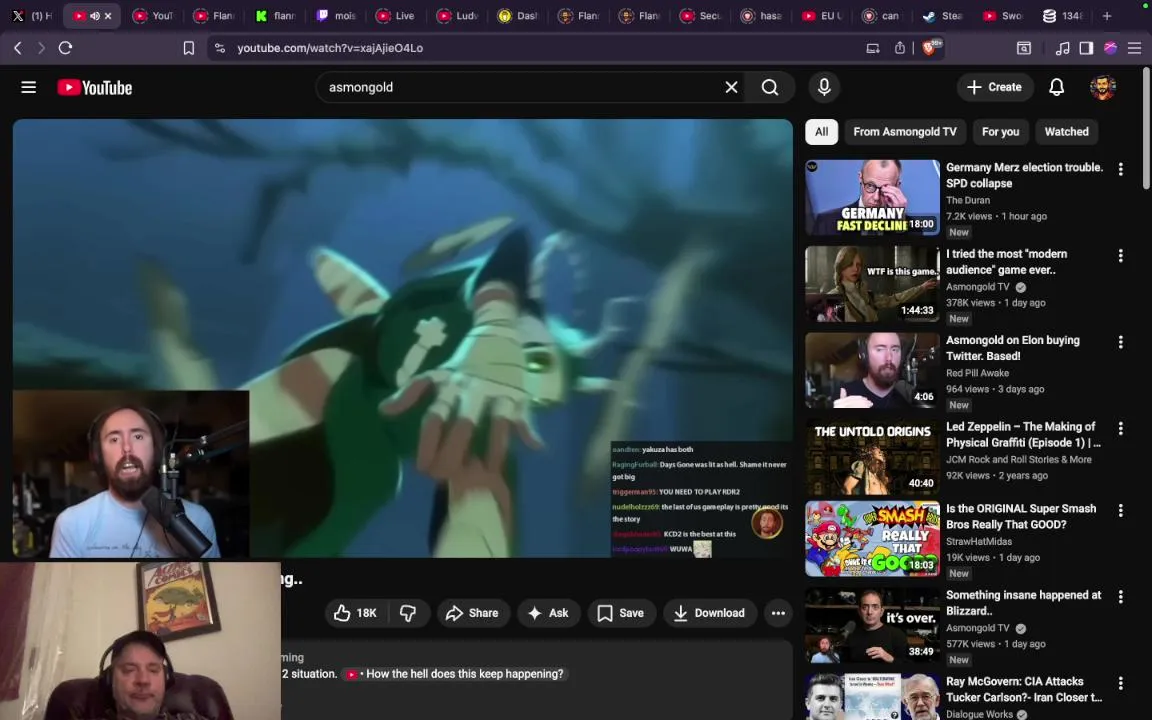The width and height of the screenshot is (1152, 720).
Task: Open Asmongold on Elon 4:06 thumbnail
Action: (872, 370)
